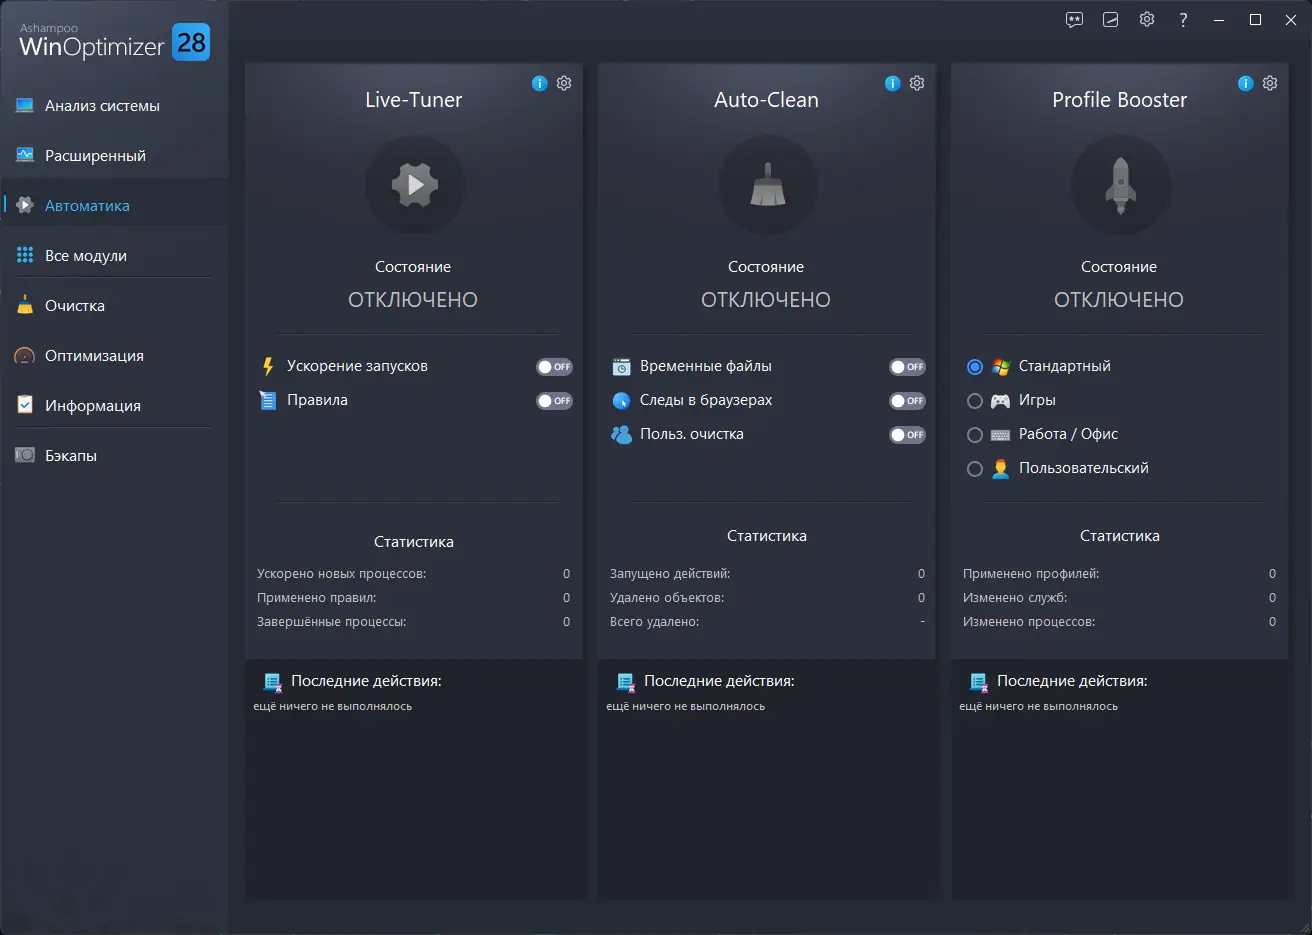Open Auto-Clean settings gear
This screenshot has width=1312, height=935.
(917, 84)
